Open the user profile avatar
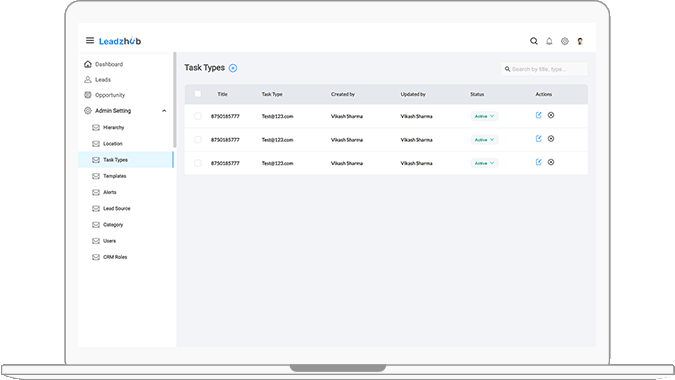675x380 pixels. tap(580, 41)
